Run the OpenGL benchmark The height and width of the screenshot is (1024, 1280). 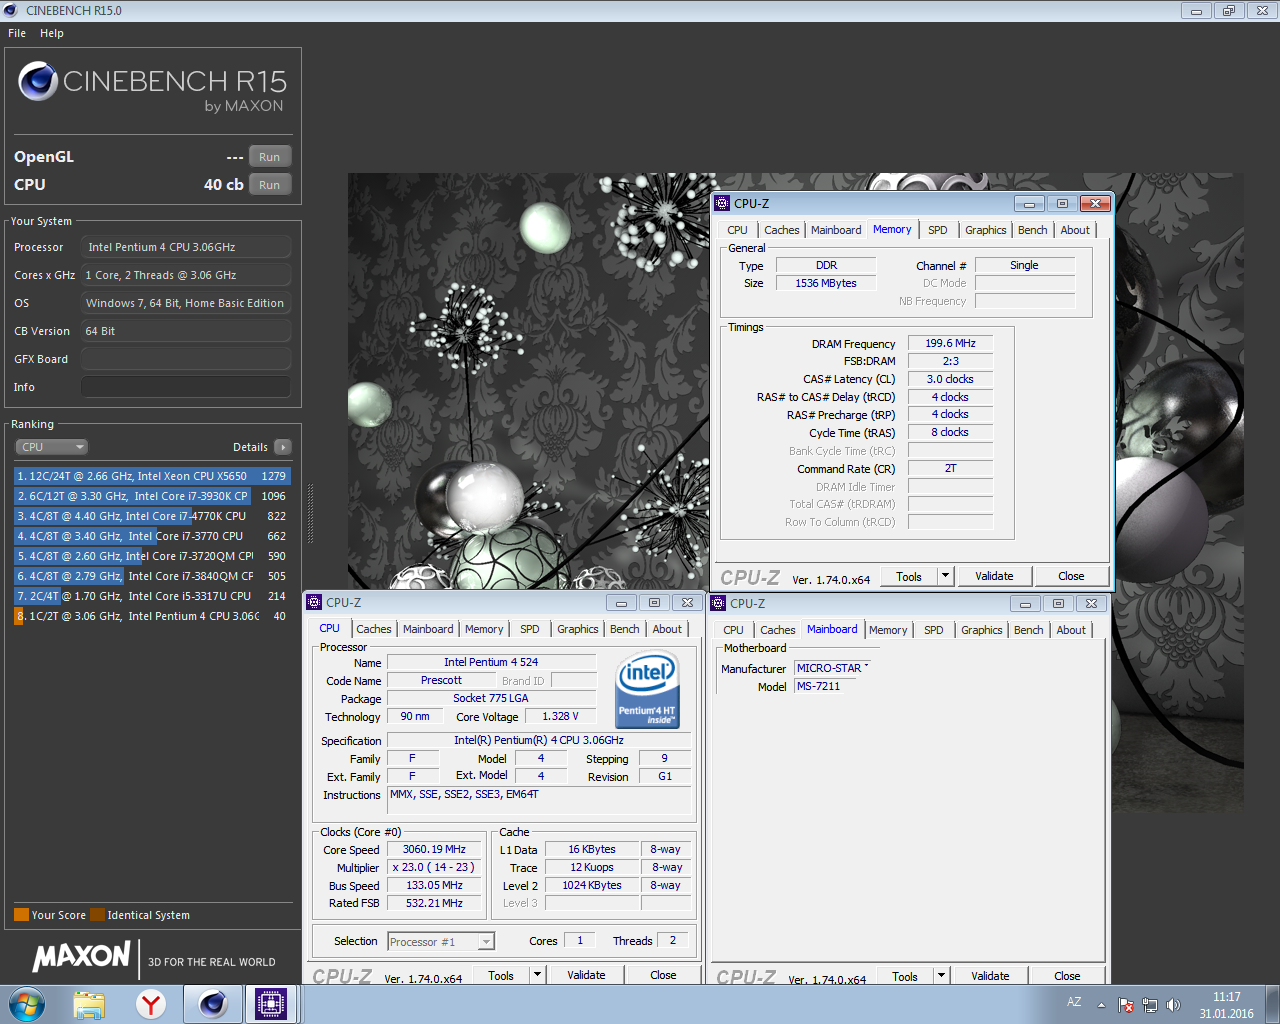pyautogui.click(x=270, y=157)
